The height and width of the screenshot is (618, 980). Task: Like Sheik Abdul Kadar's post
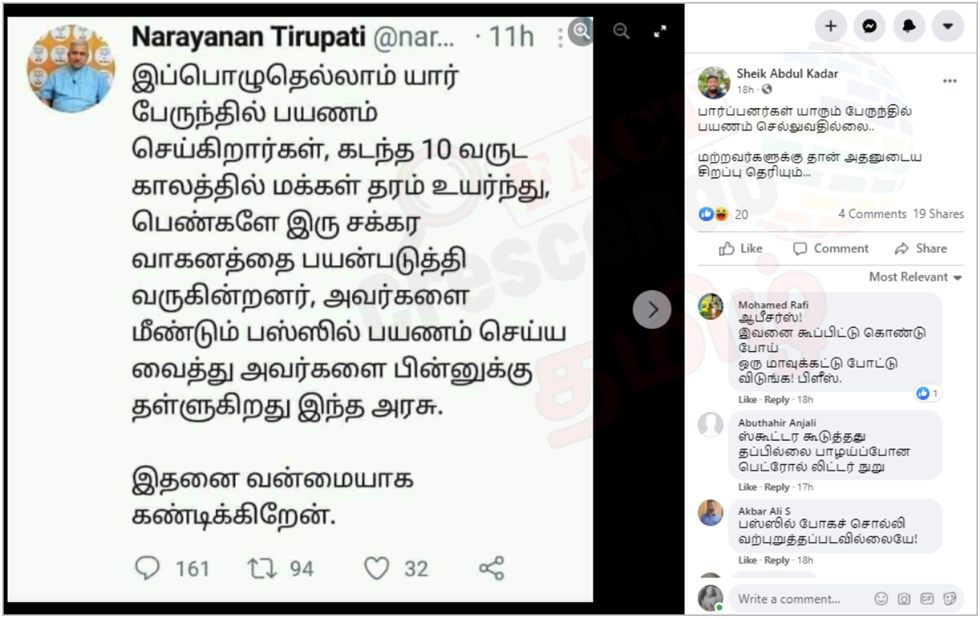[x=741, y=249]
